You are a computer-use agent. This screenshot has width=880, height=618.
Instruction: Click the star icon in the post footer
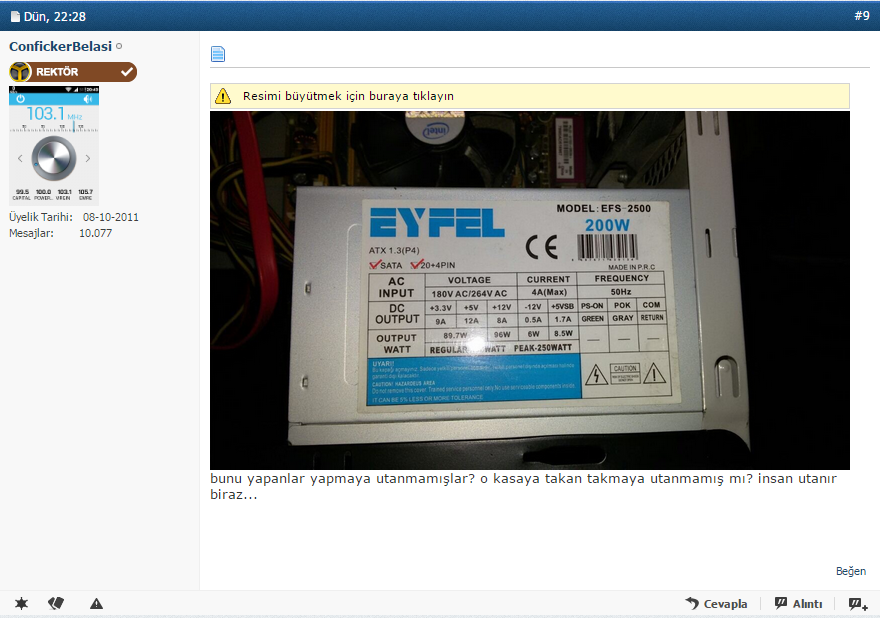point(21,603)
